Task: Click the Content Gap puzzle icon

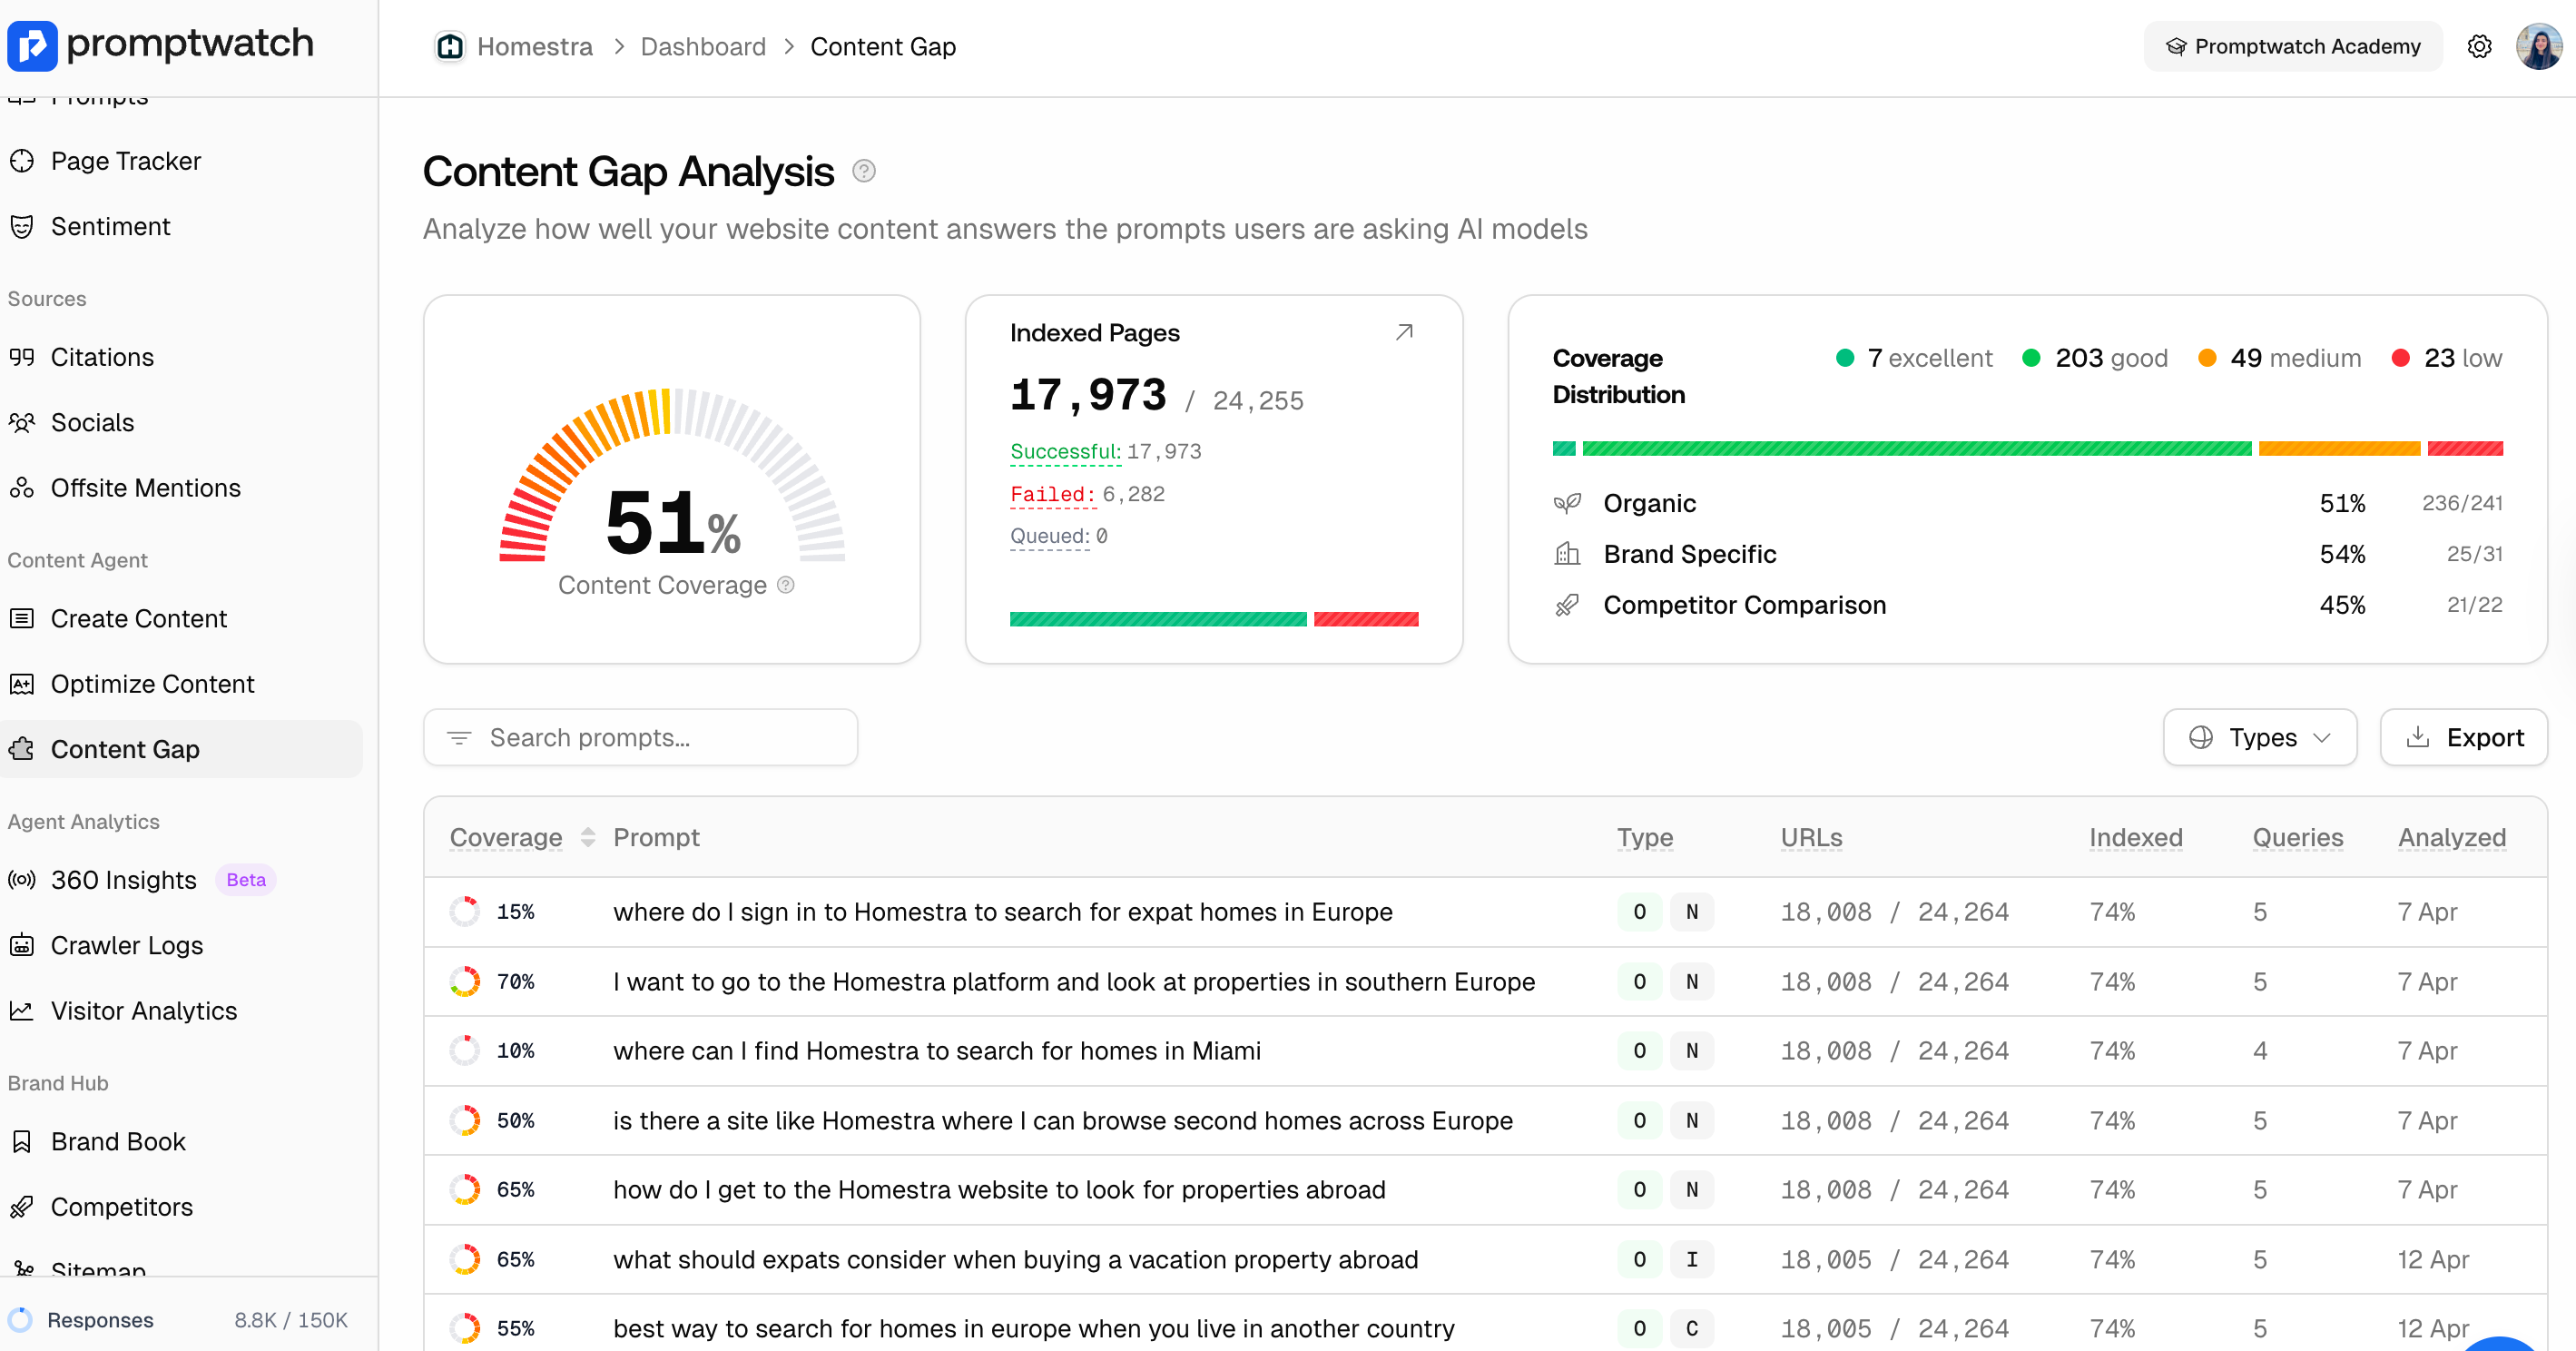Action: [x=22, y=749]
